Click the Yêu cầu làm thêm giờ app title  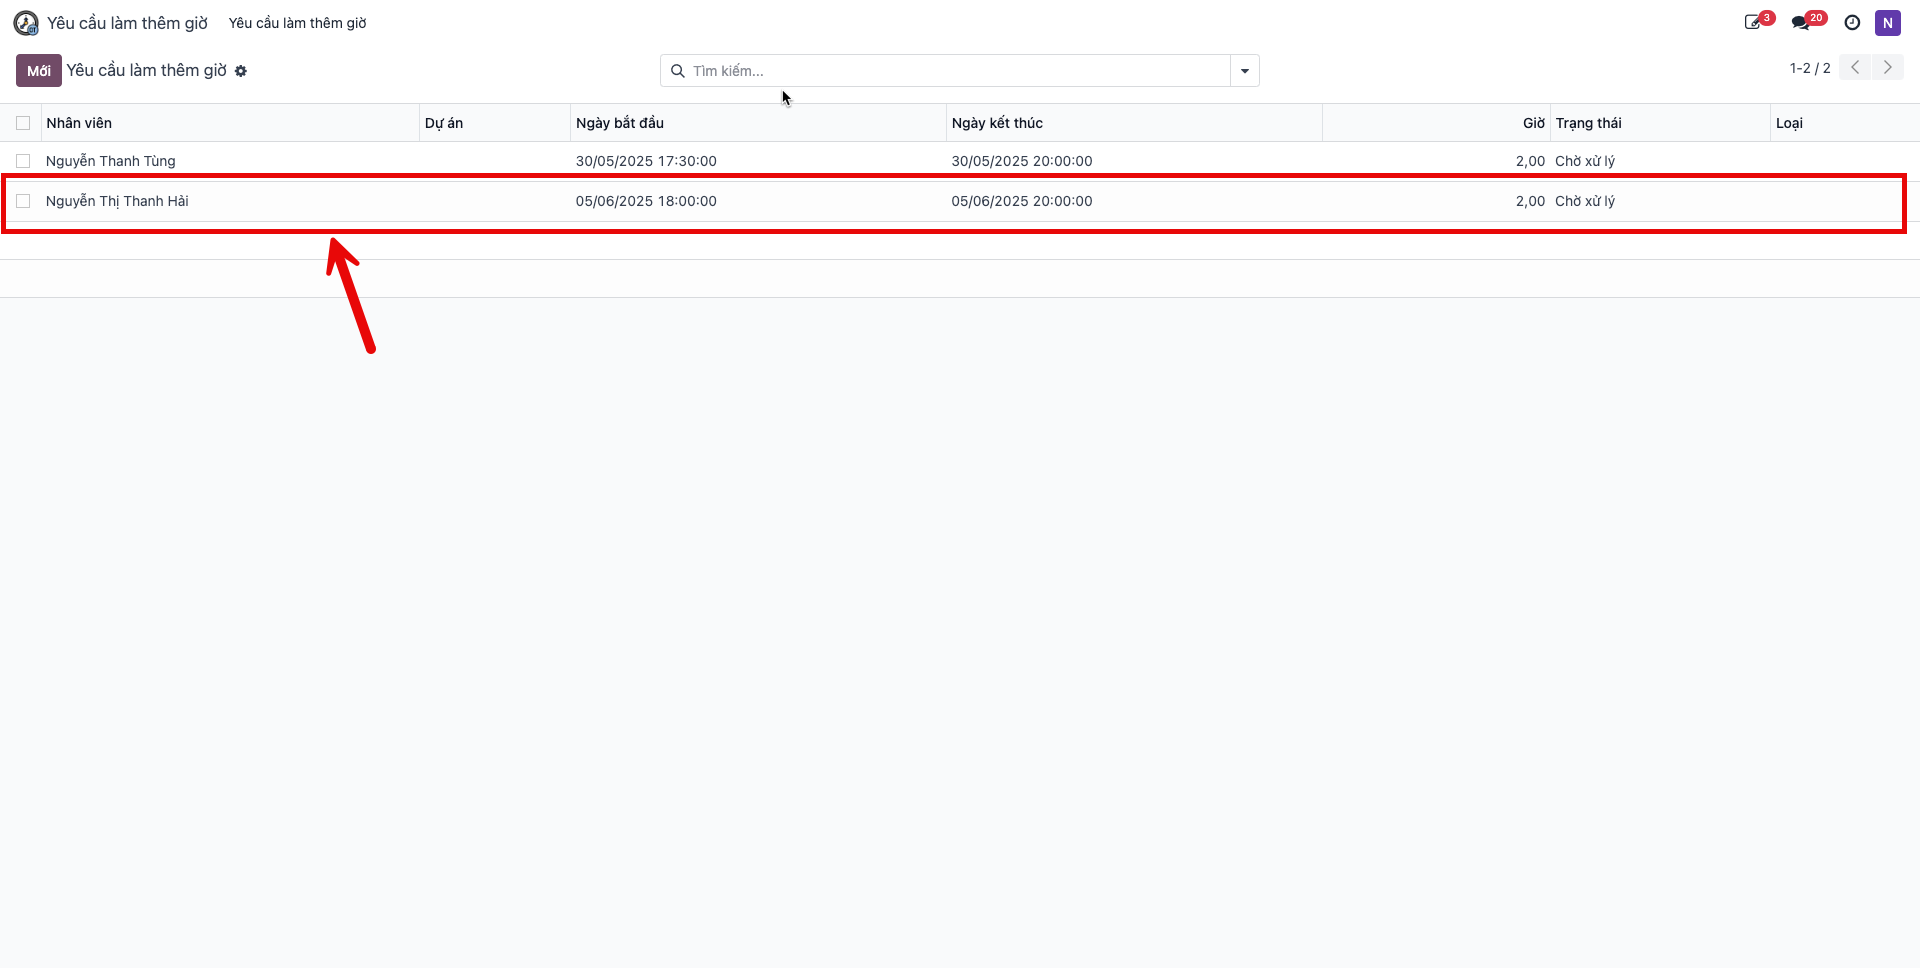(127, 23)
